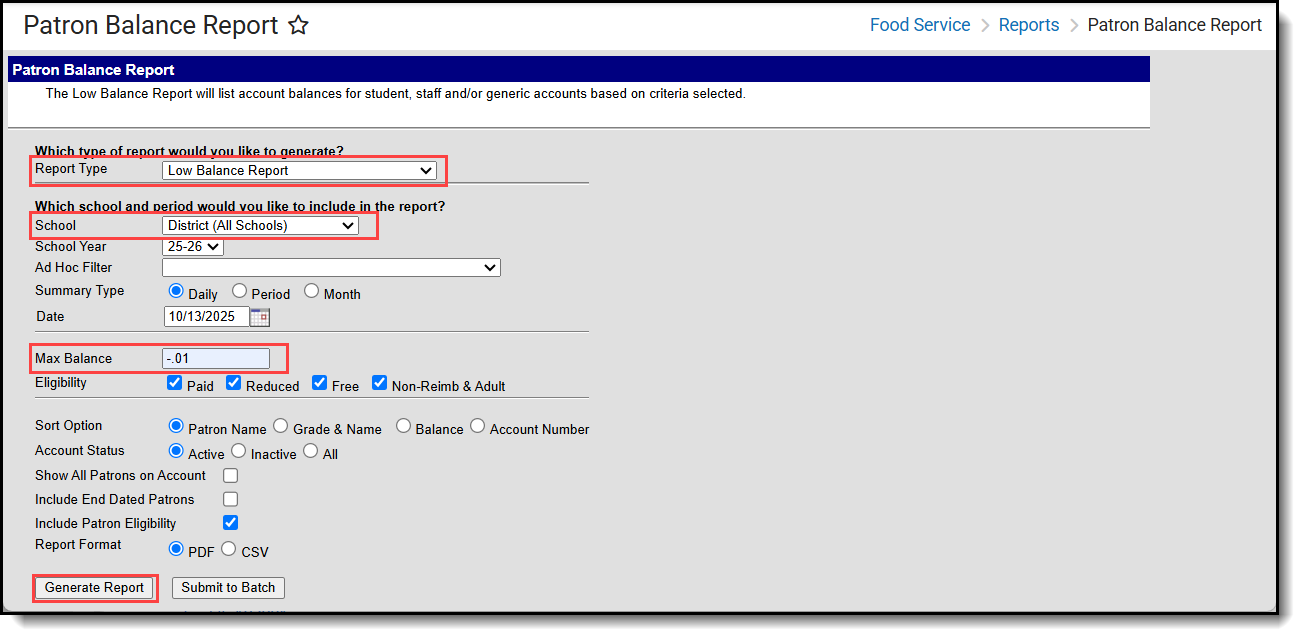Viewport: 1304px width, 640px height.
Task: Click the Date input field
Action: click(206, 317)
